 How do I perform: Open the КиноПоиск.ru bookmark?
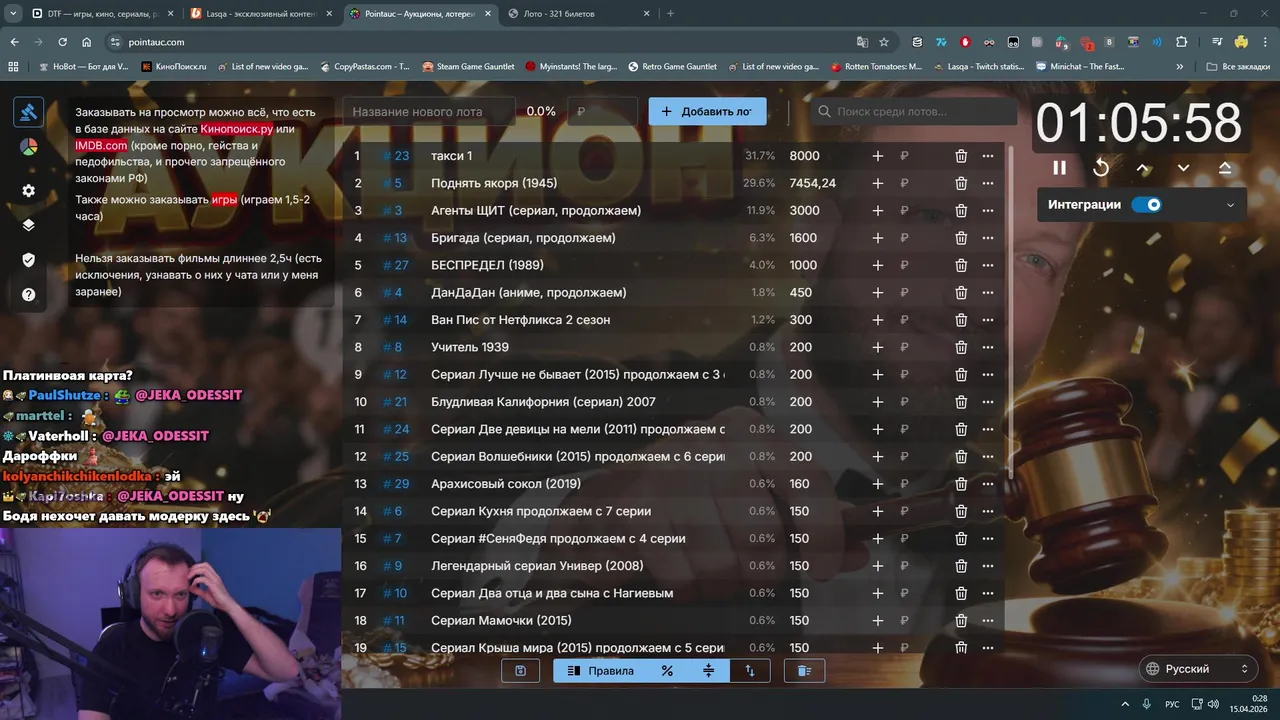pos(173,67)
